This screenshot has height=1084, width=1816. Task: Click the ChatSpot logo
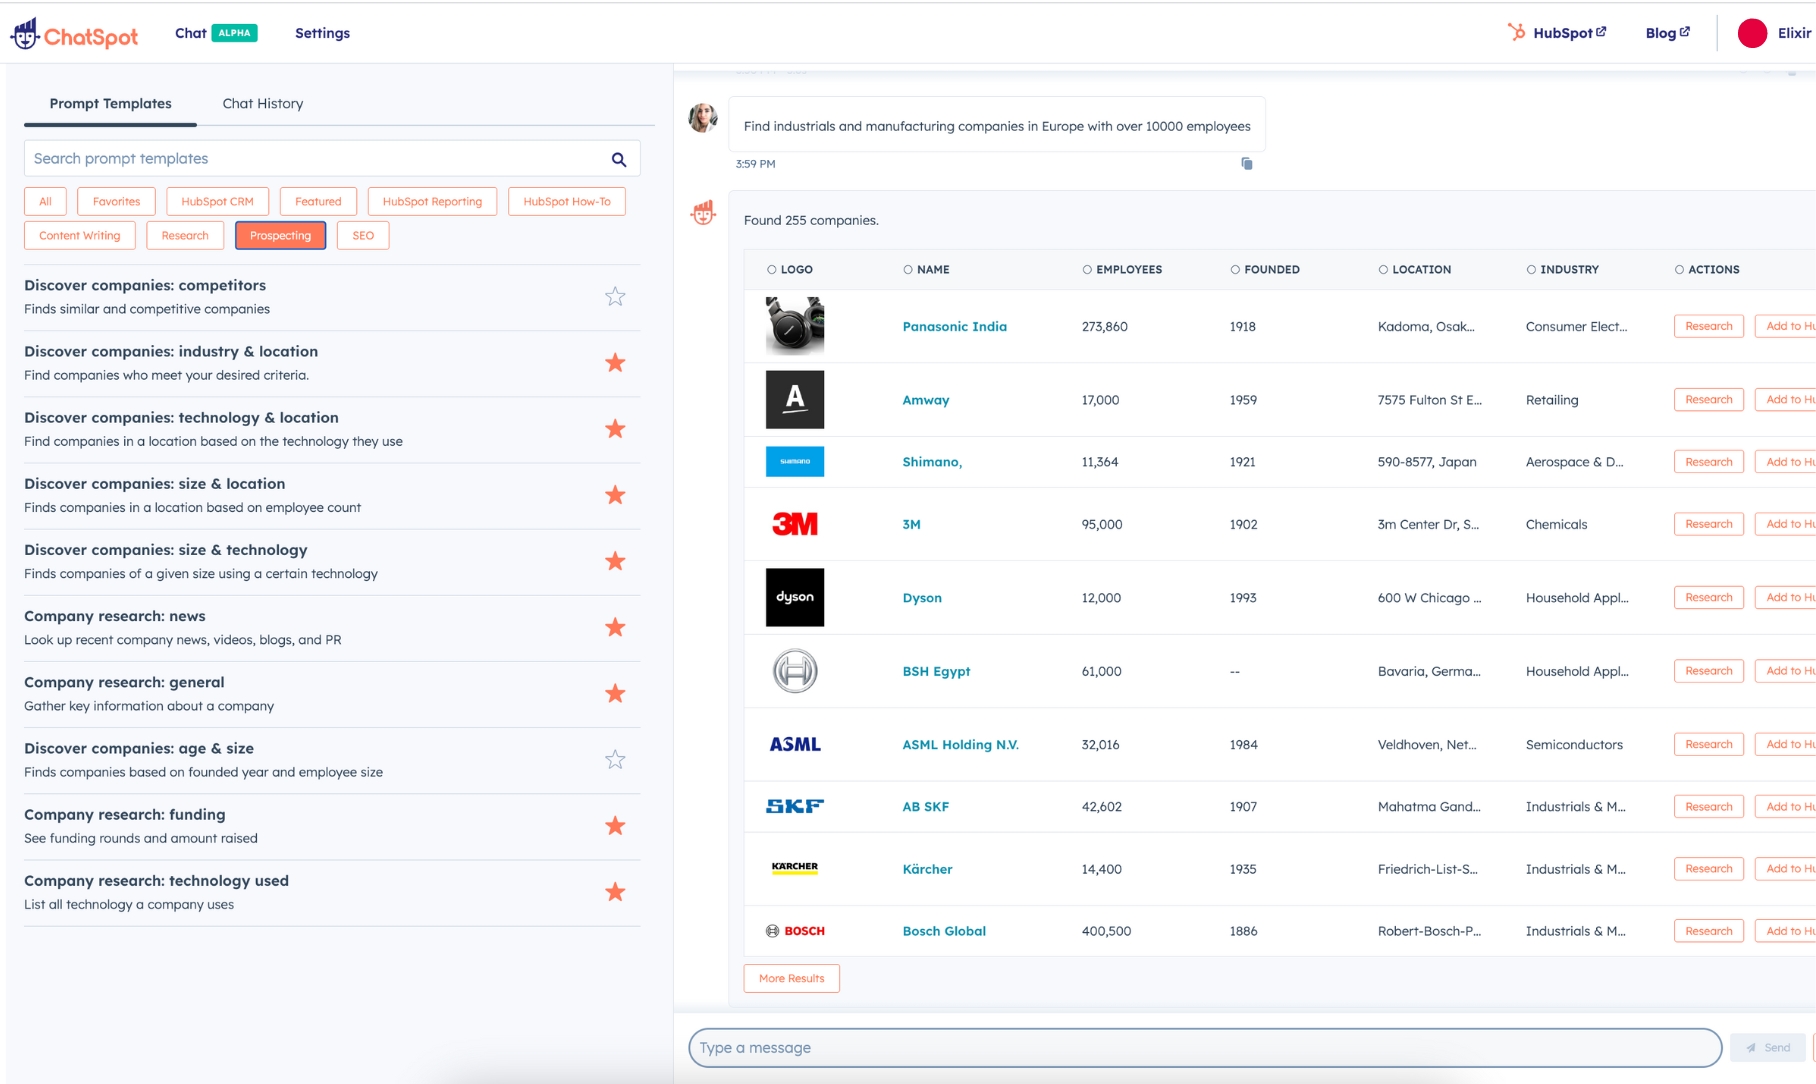coord(75,34)
